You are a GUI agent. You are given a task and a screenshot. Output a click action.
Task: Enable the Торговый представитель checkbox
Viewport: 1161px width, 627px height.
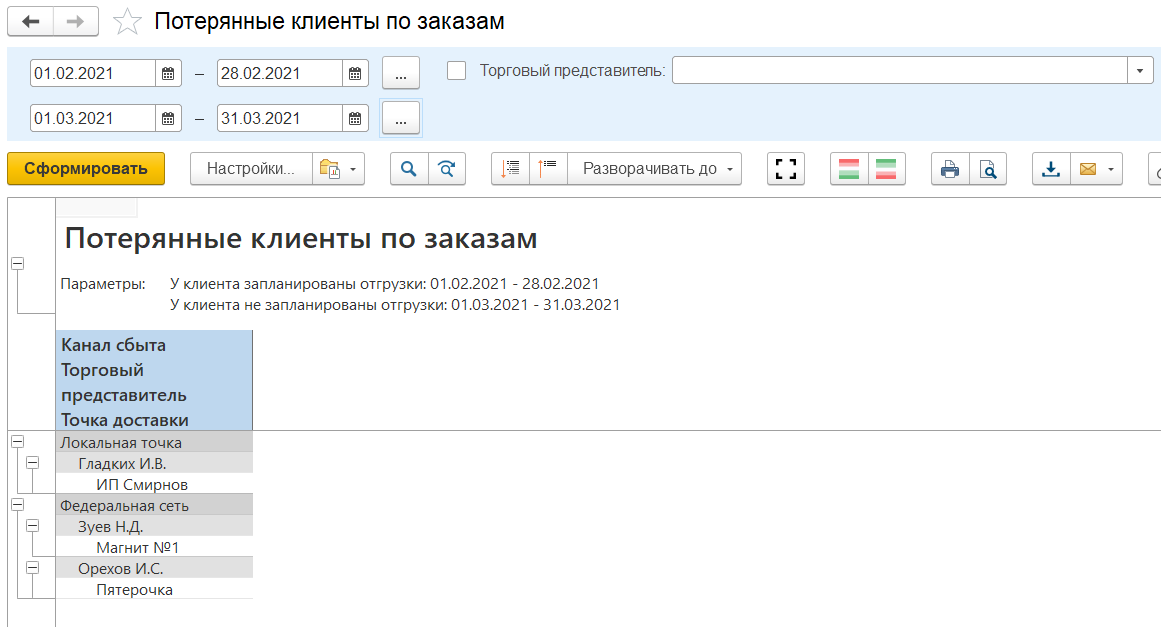click(x=457, y=71)
